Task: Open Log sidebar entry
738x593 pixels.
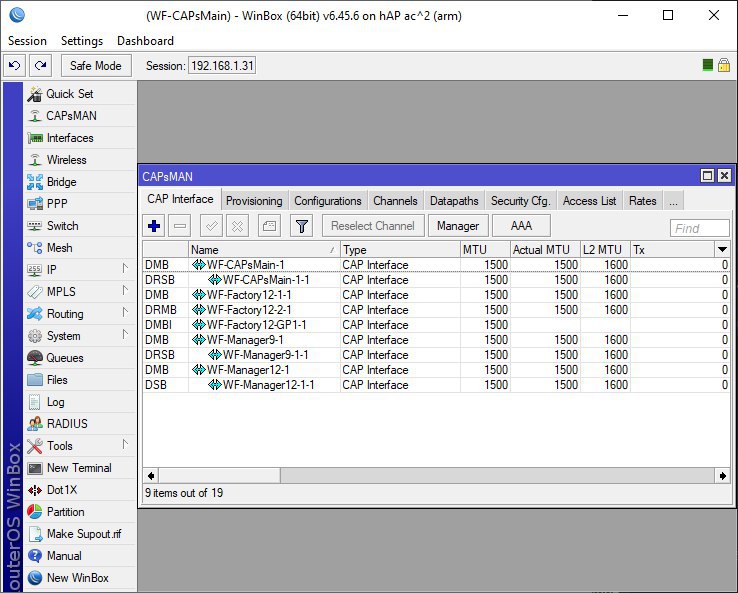Action: 79,402
